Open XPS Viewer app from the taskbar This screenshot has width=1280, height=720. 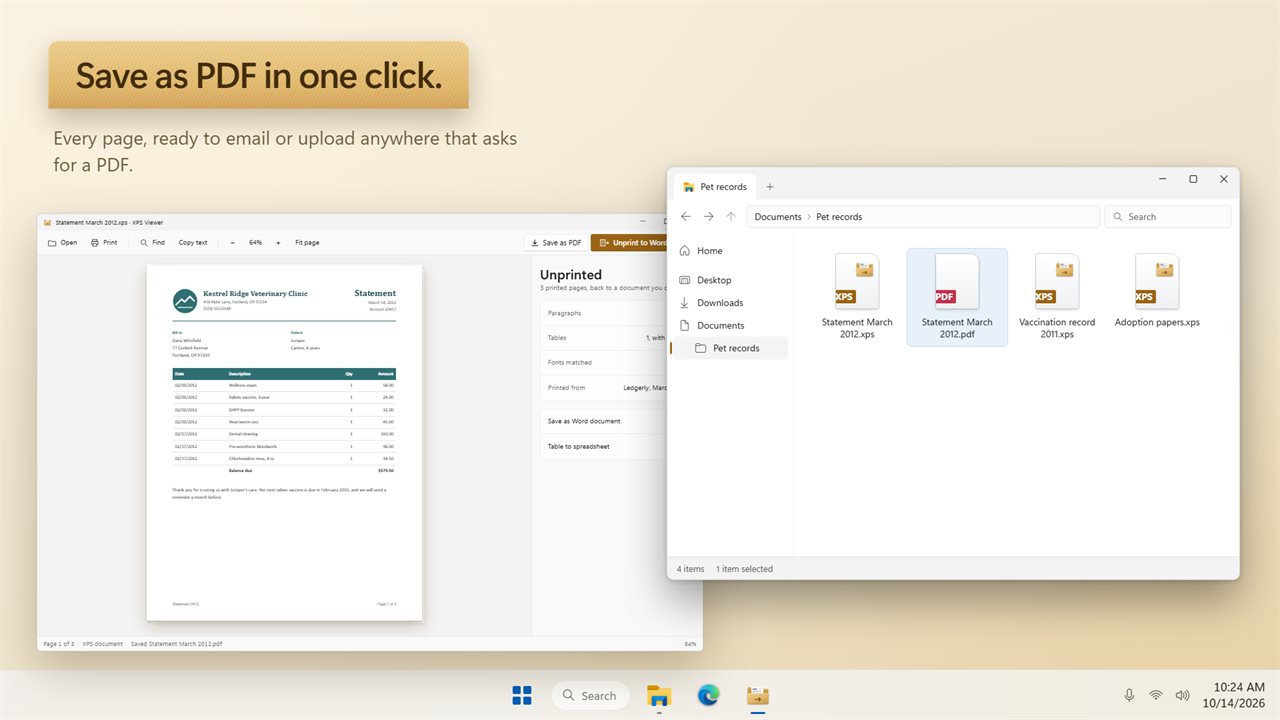(x=758, y=695)
